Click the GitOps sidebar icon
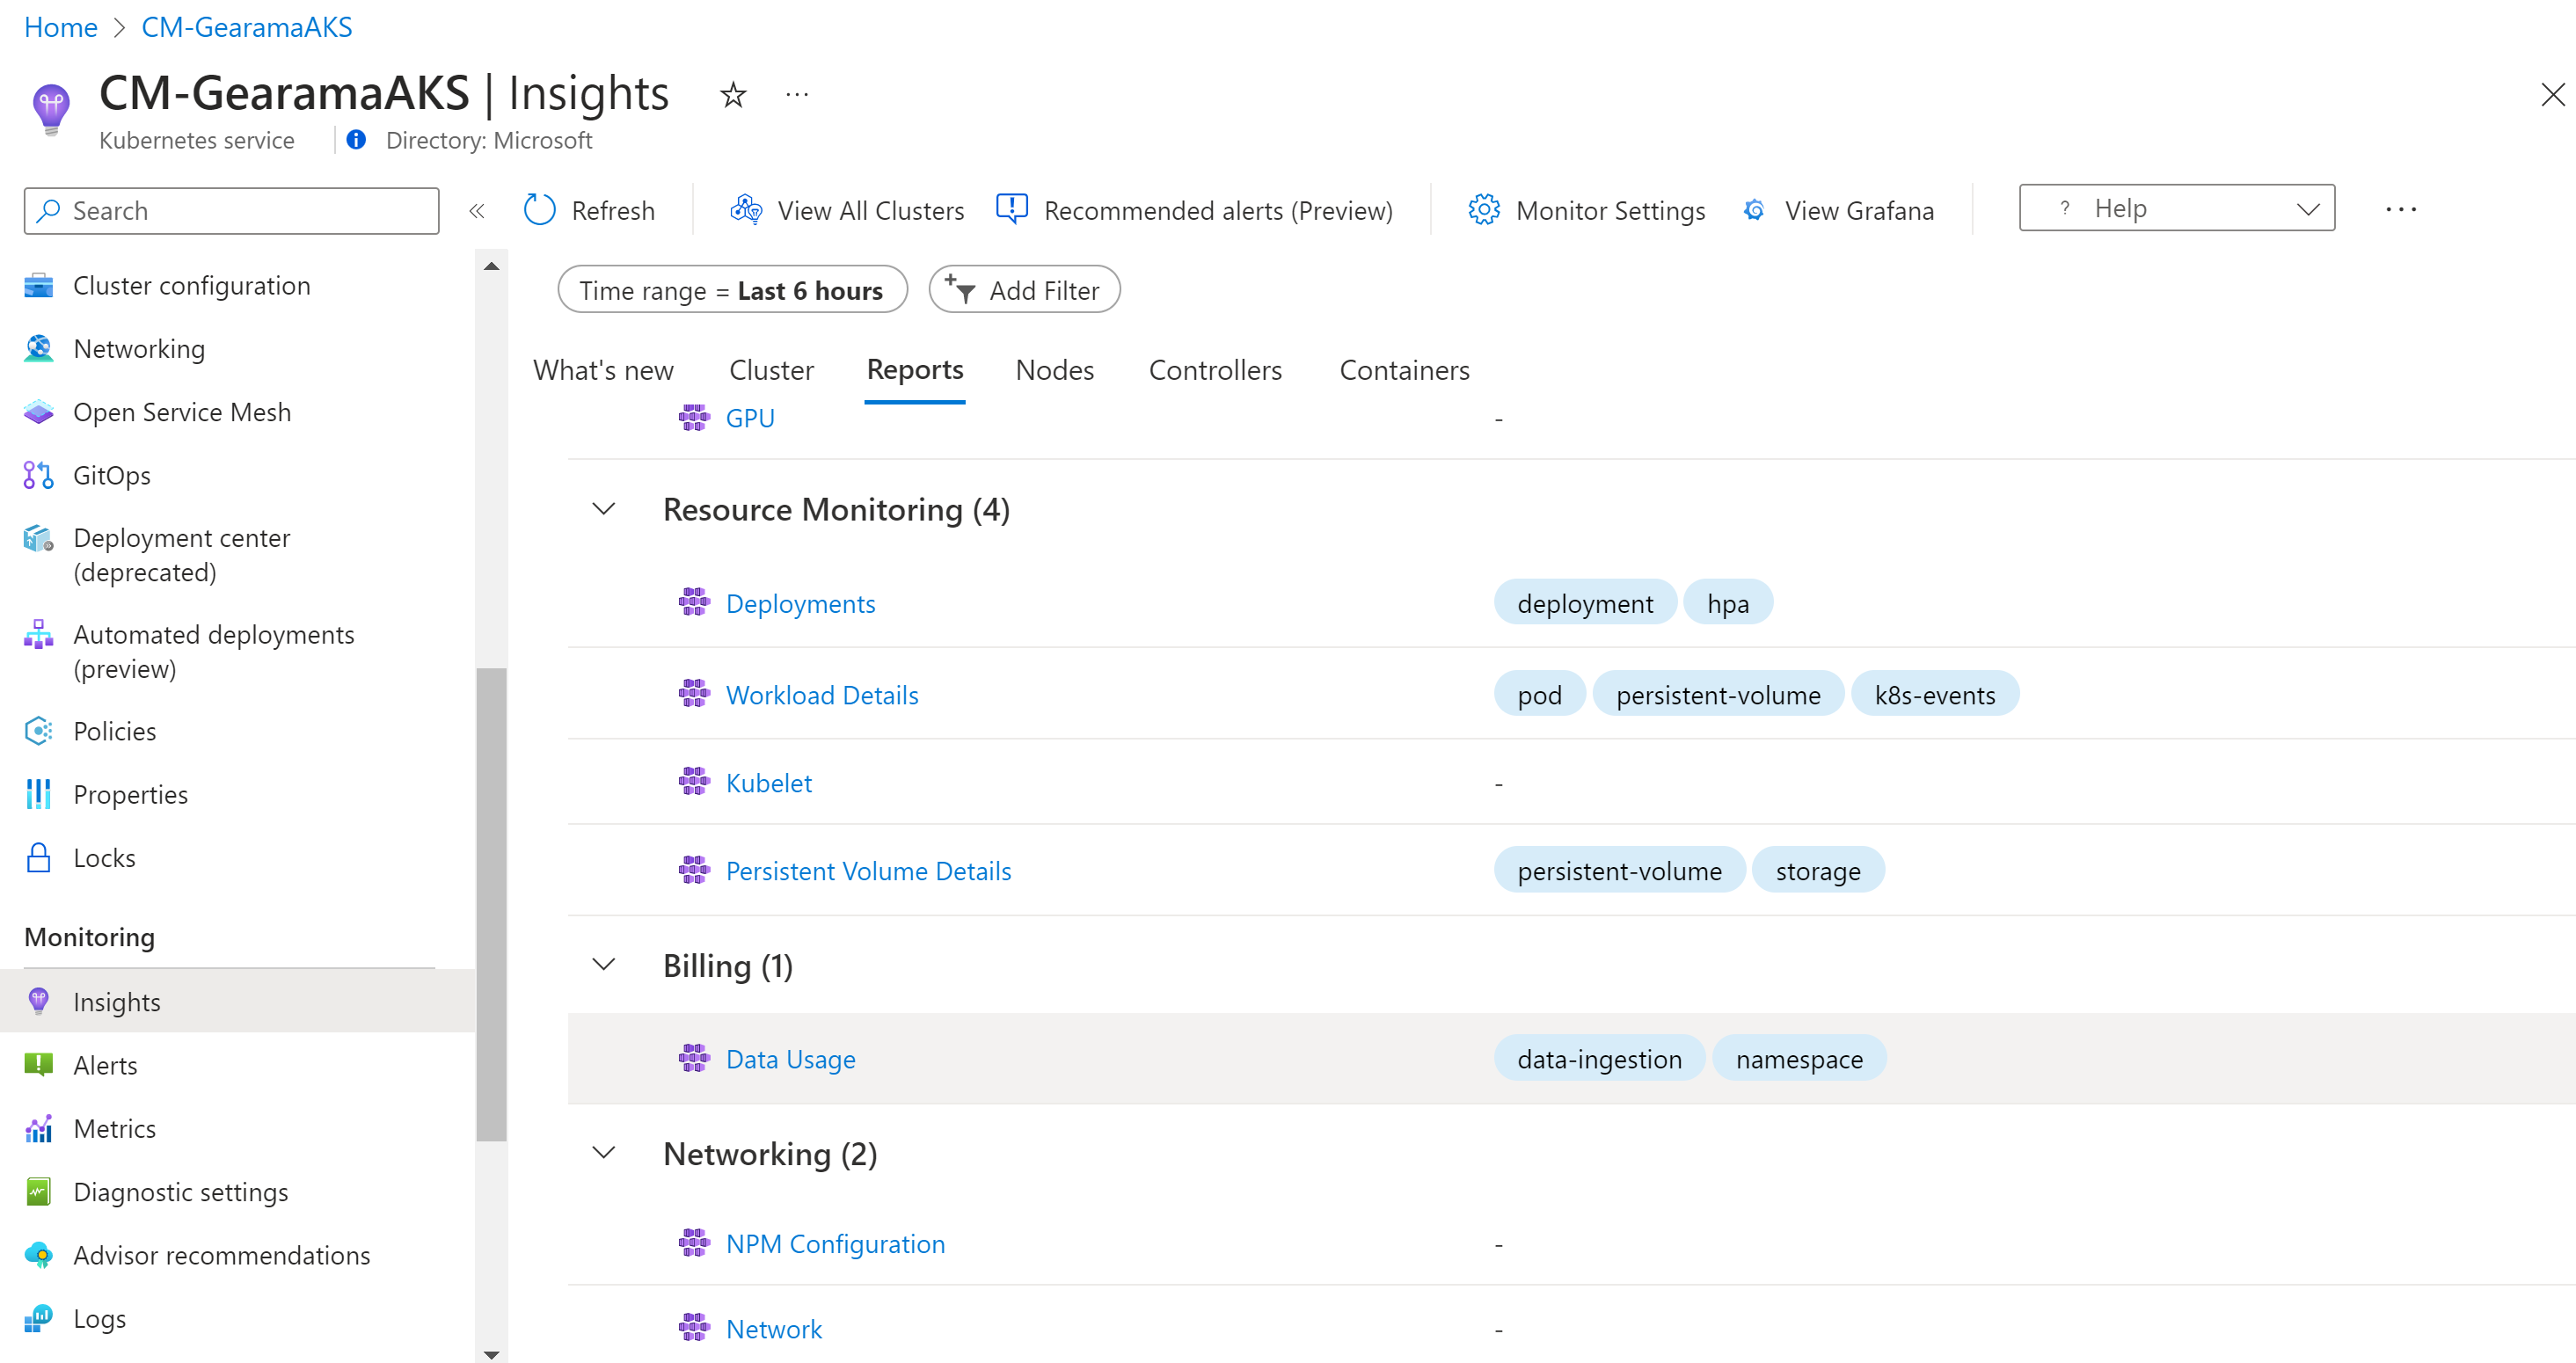Viewport: 2576px width, 1363px height. click(x=38, y=475)
